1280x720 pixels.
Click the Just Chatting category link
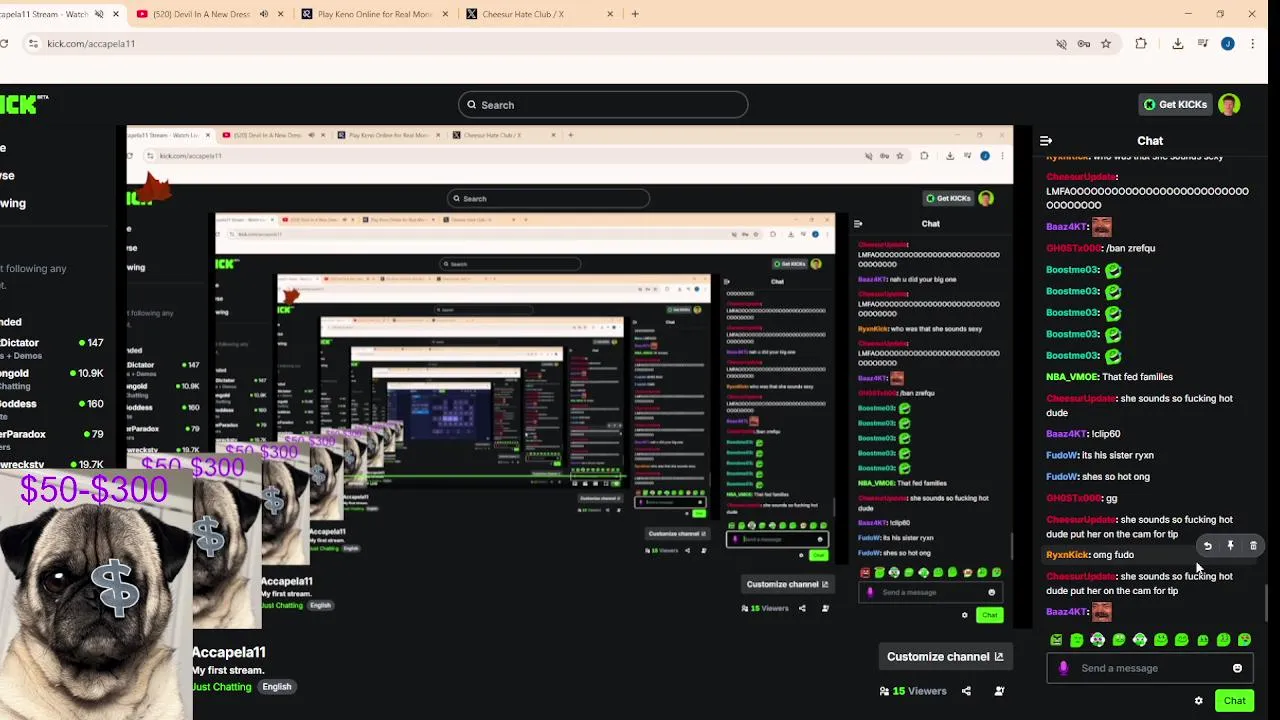click(222, 687)
